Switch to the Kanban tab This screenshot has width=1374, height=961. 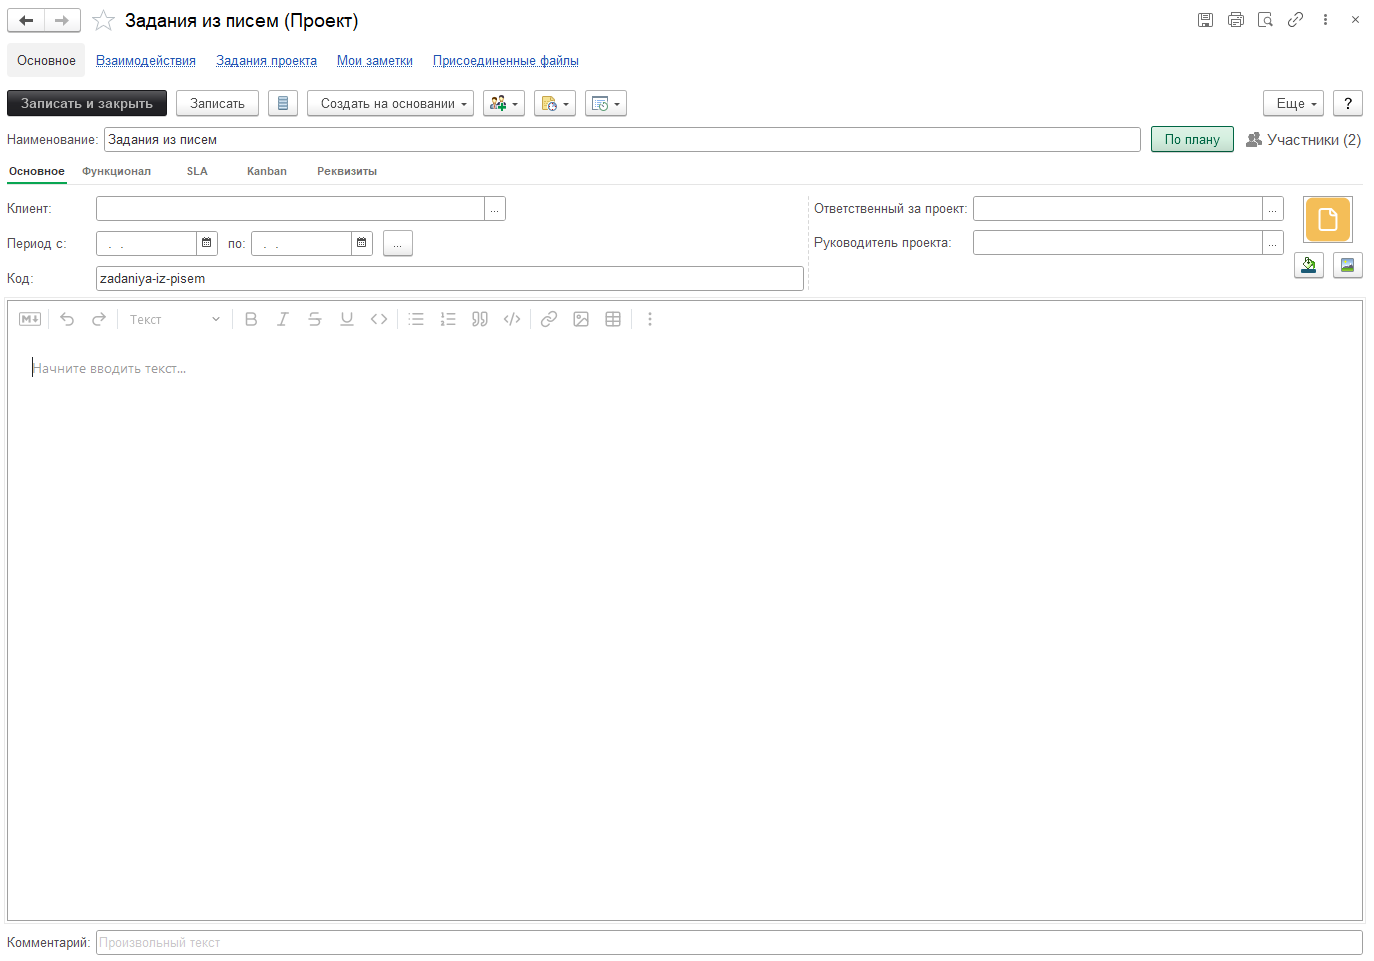pyautogui.click(x=267, y=171)
